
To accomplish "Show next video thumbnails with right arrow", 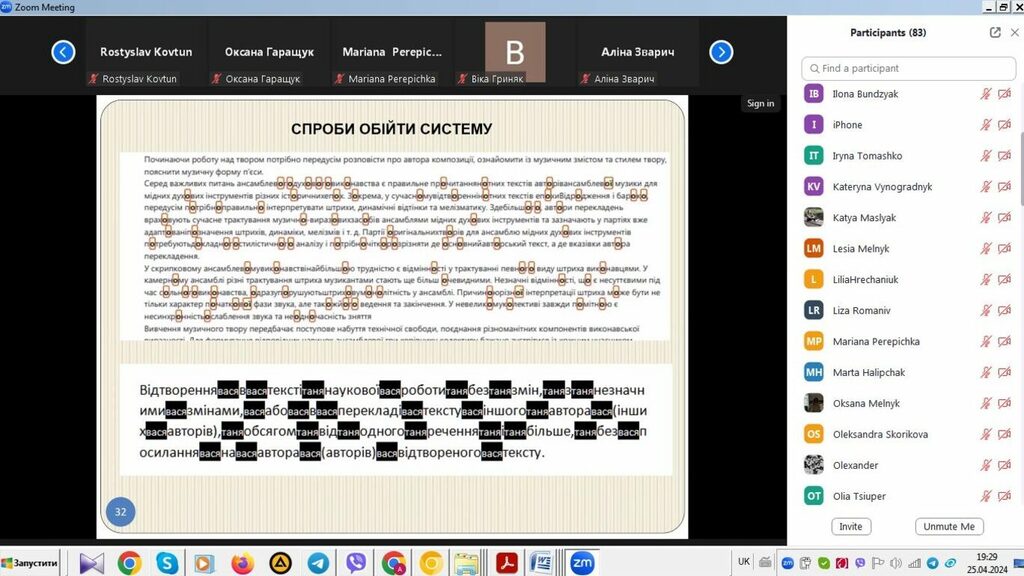I will click(721, 52).
